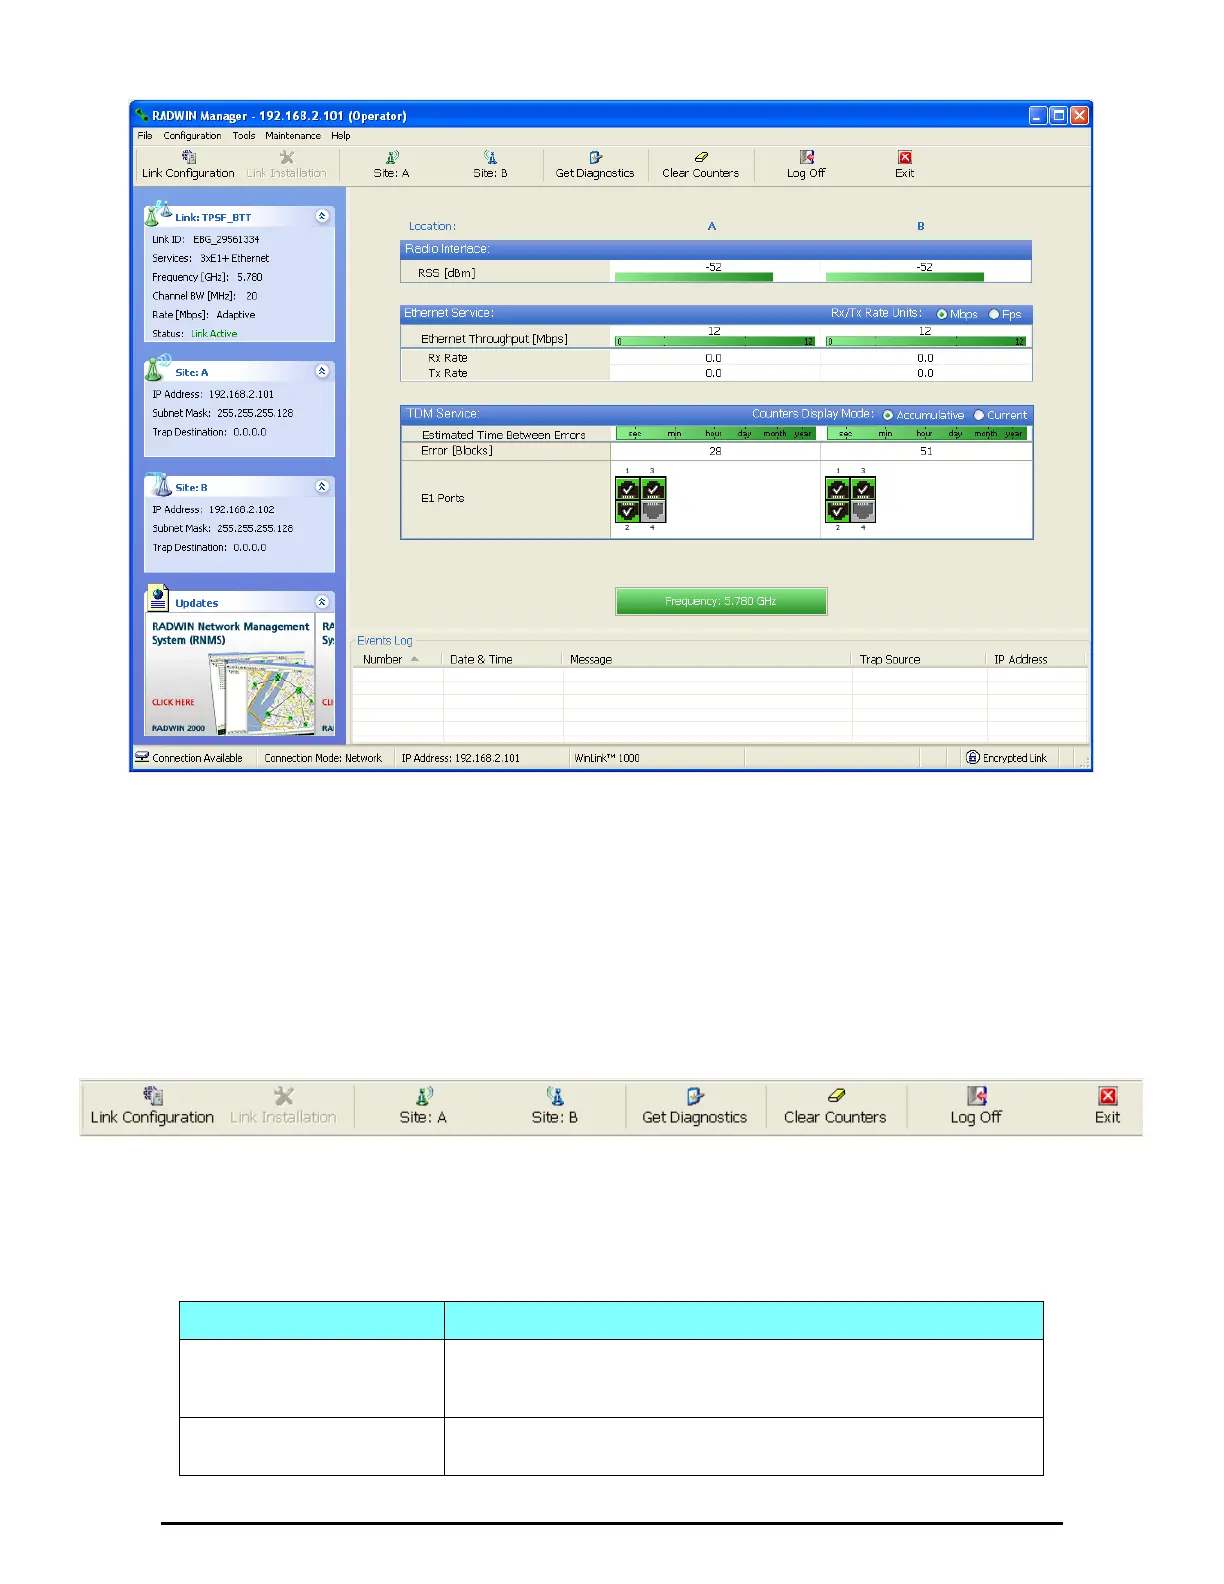Click the red CLICK HERE link under RNMS
1224x1584 pixels.
tap(173, 702)
